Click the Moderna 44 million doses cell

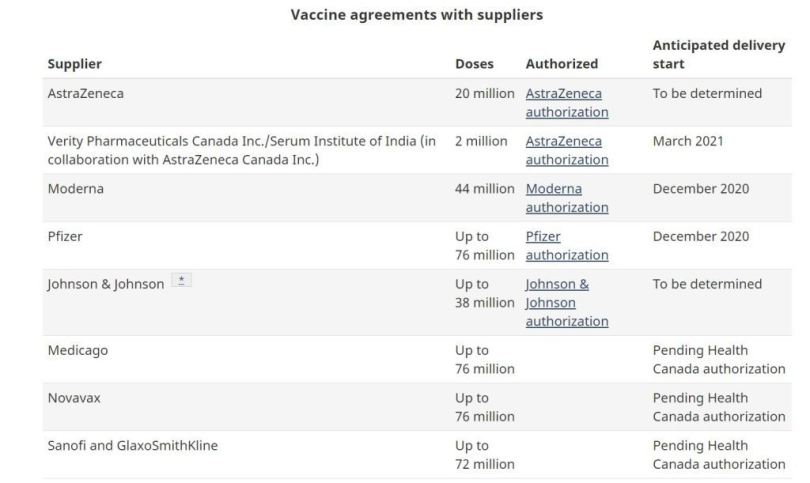484,189
